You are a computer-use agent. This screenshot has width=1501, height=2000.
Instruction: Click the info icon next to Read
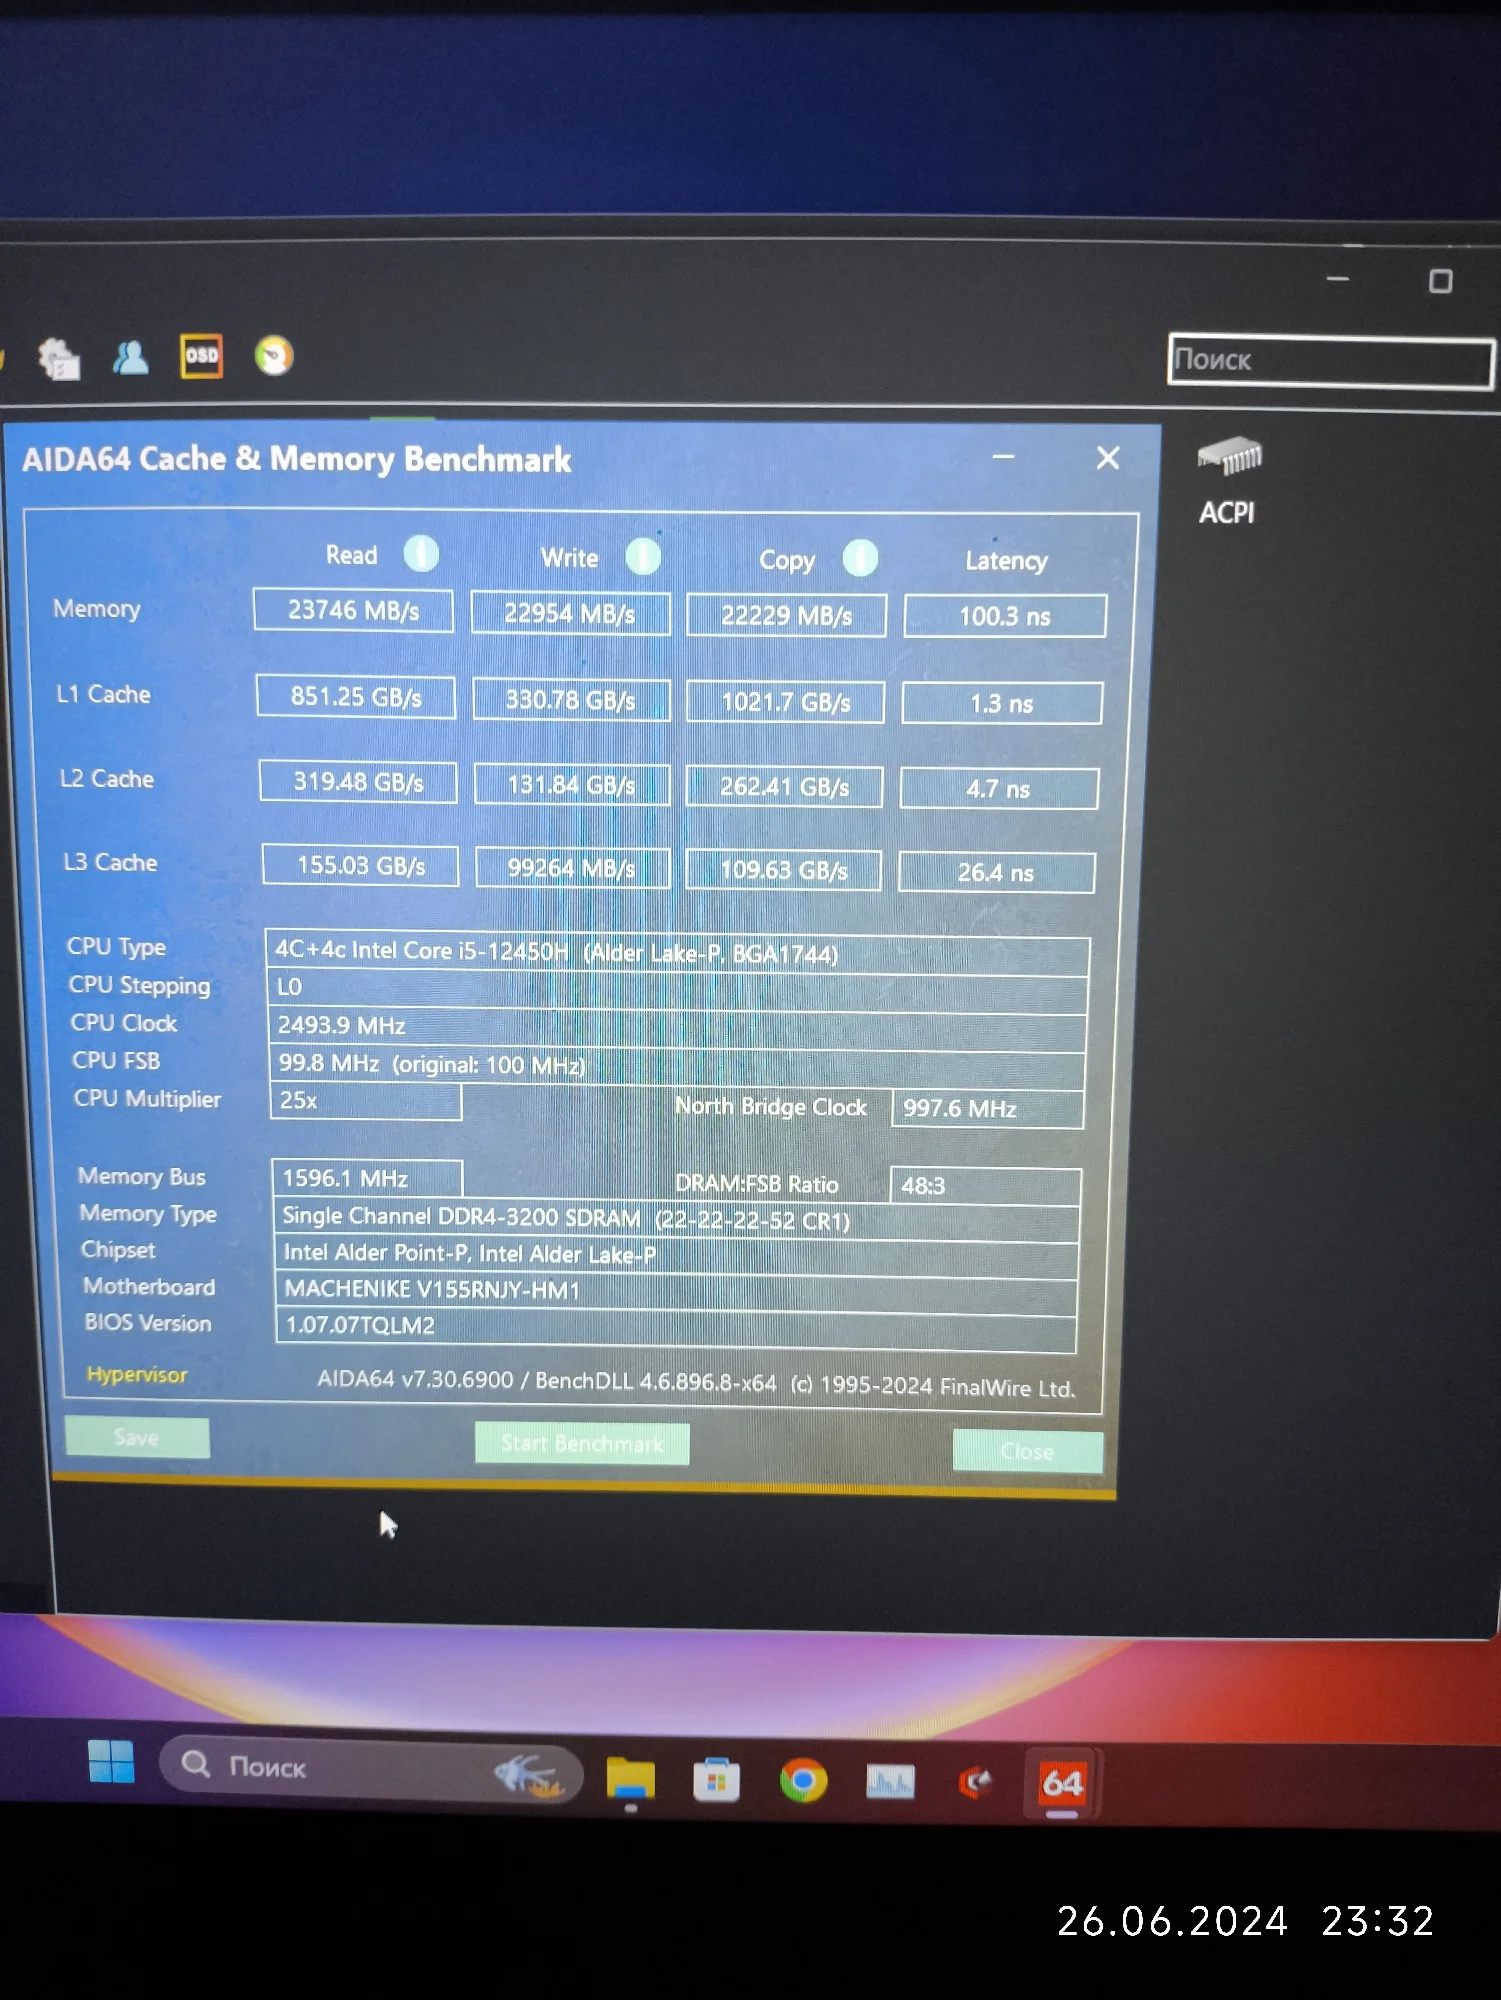(x=421, y=553)
